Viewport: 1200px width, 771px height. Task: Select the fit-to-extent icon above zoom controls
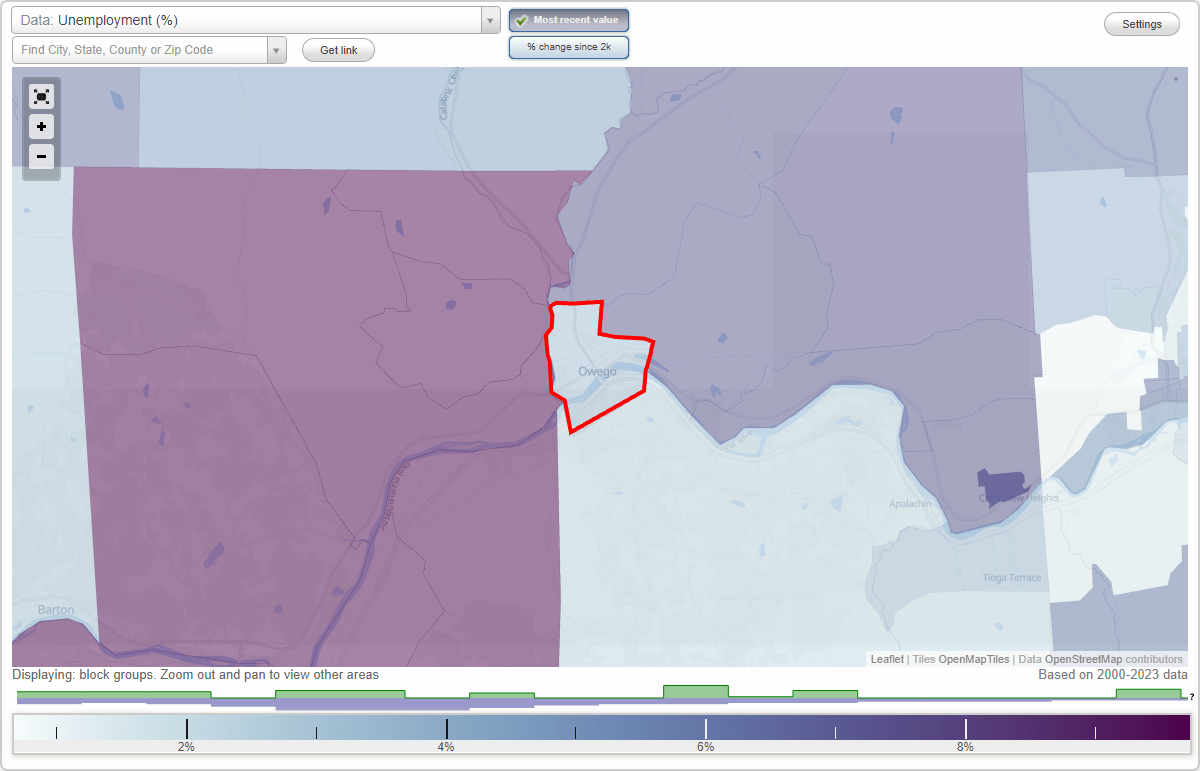click(x=41, y=97)
